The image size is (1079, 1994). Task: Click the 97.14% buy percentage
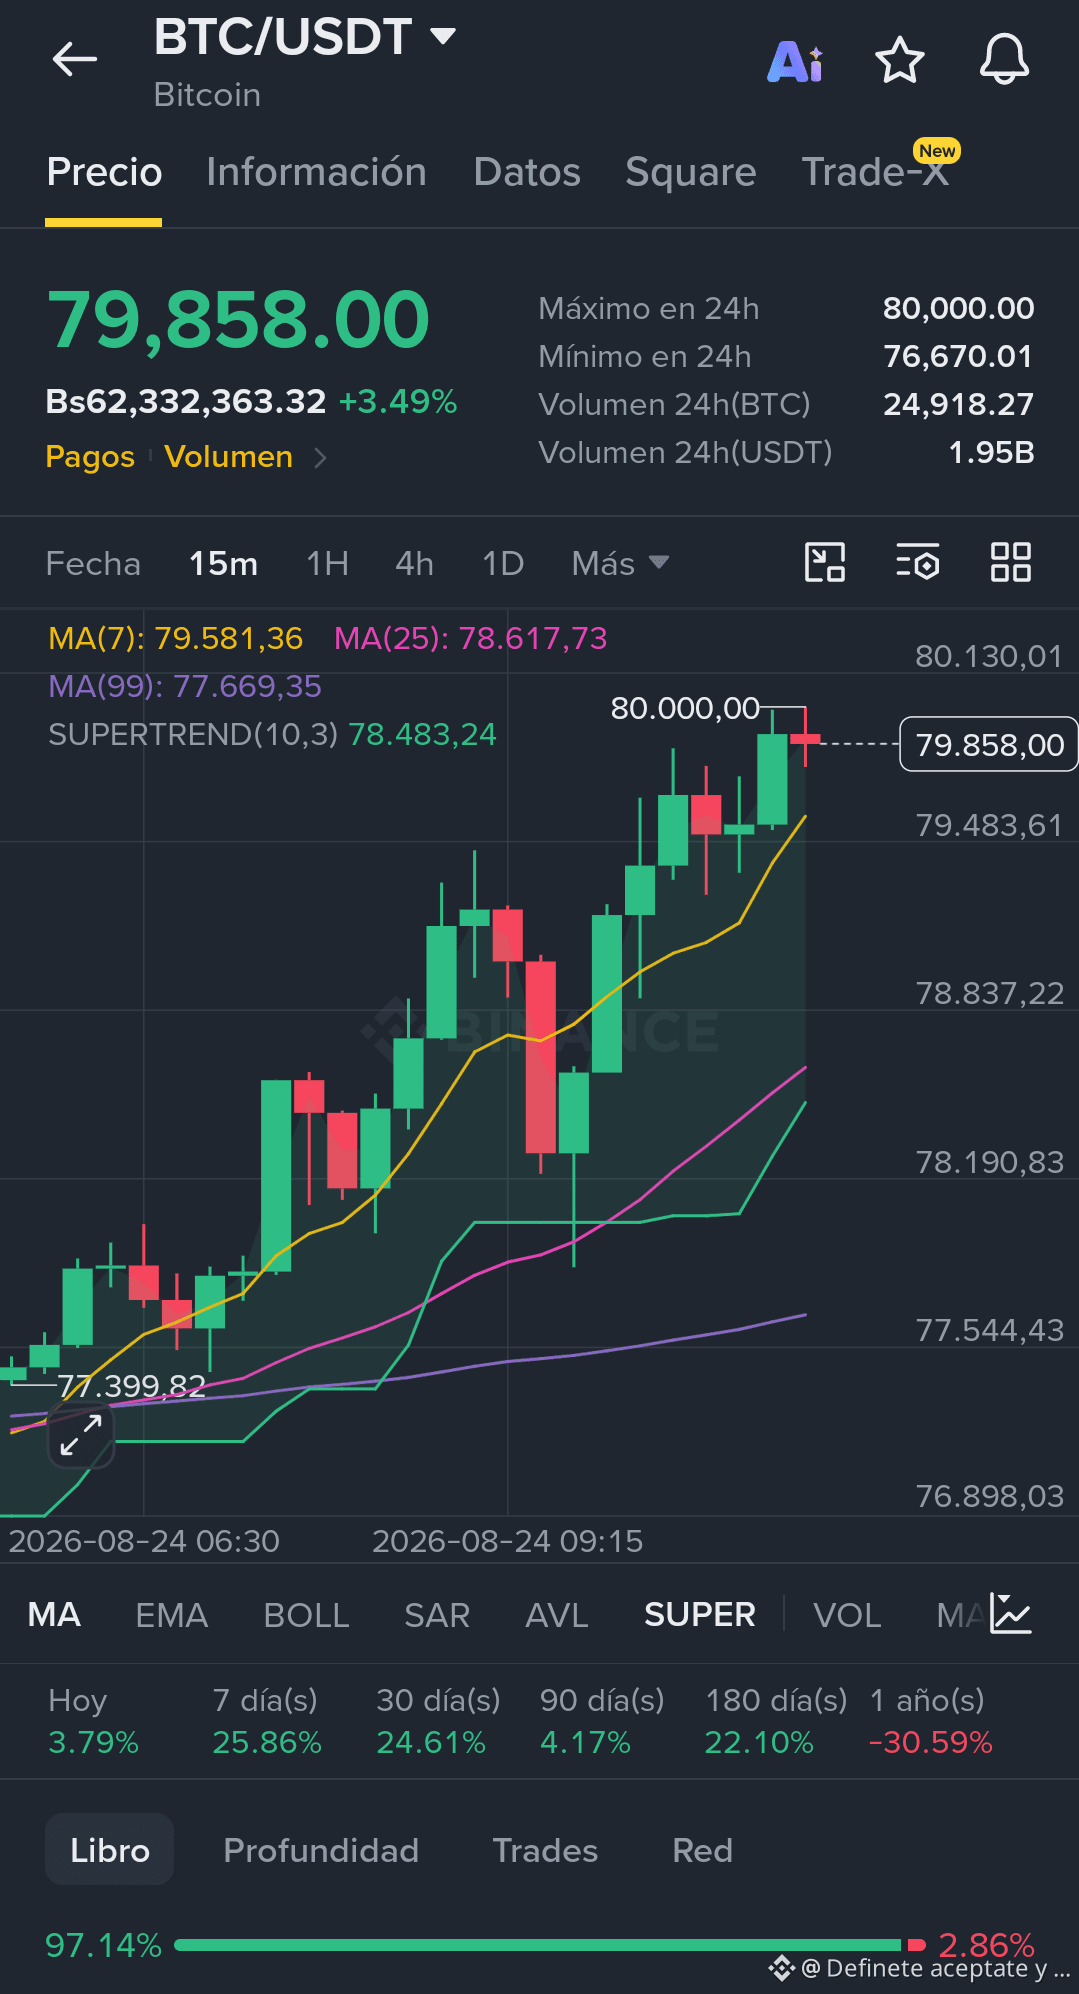pos(103,1945)
